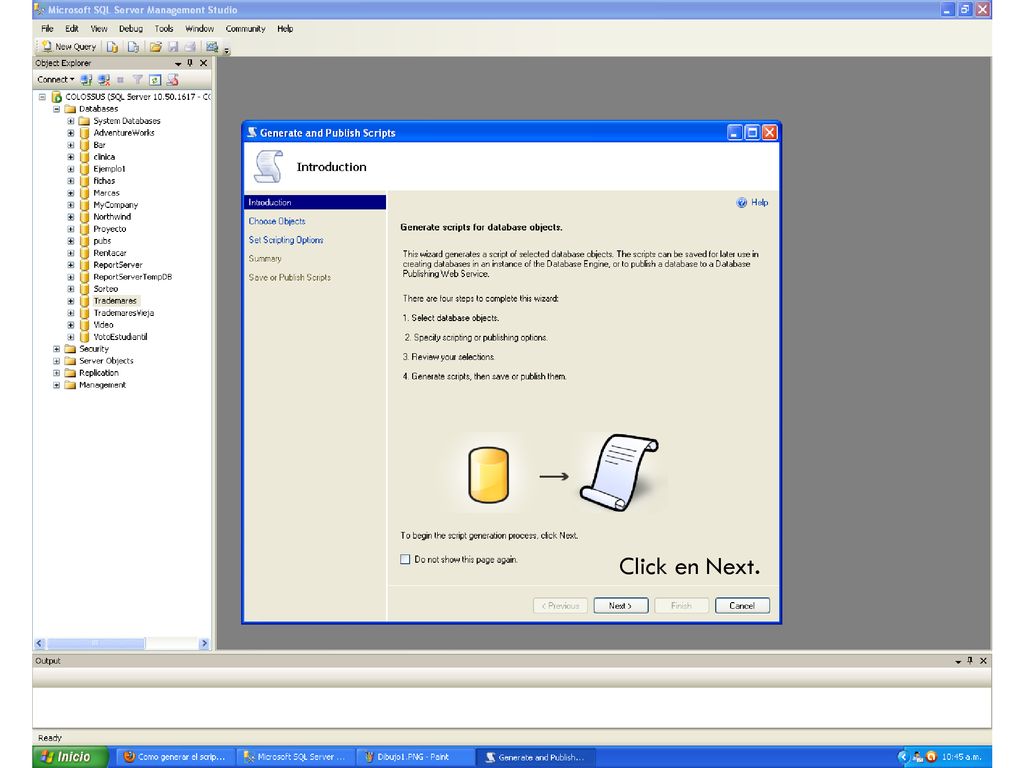
Task: Click the Inicio start button
Action: click(70, 756)
